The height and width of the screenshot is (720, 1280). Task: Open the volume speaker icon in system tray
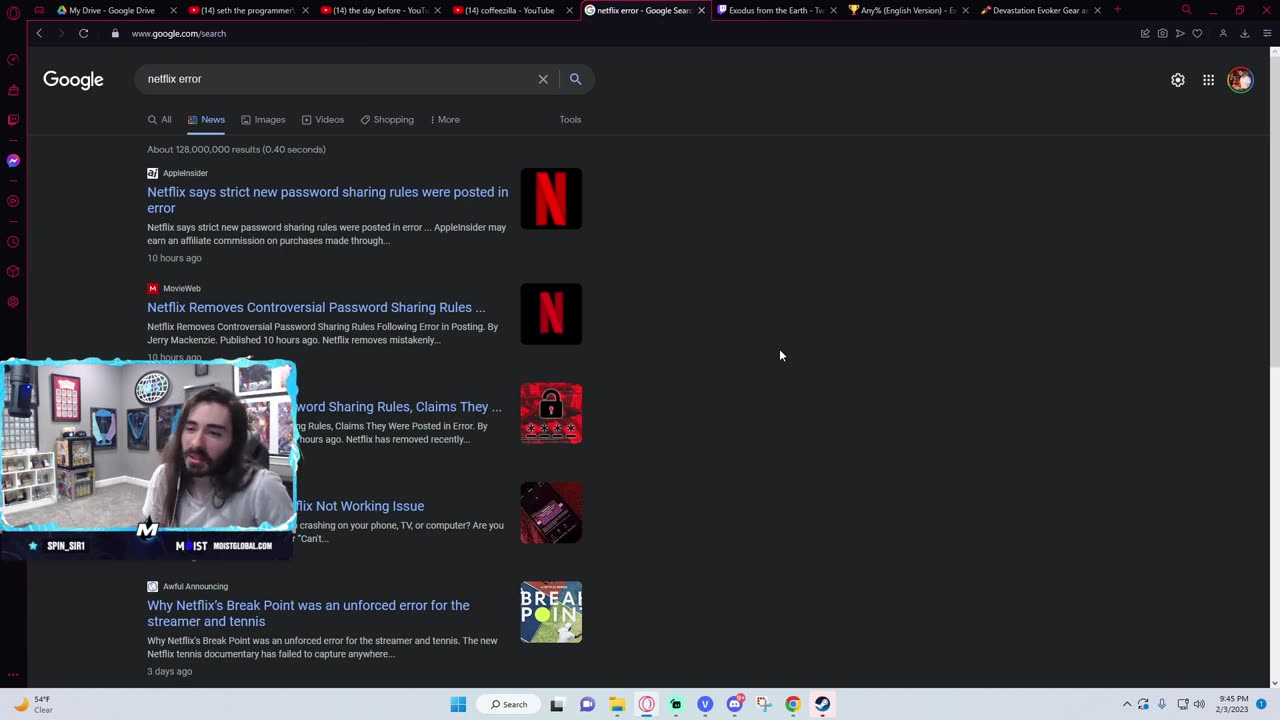coord(1199,704)
